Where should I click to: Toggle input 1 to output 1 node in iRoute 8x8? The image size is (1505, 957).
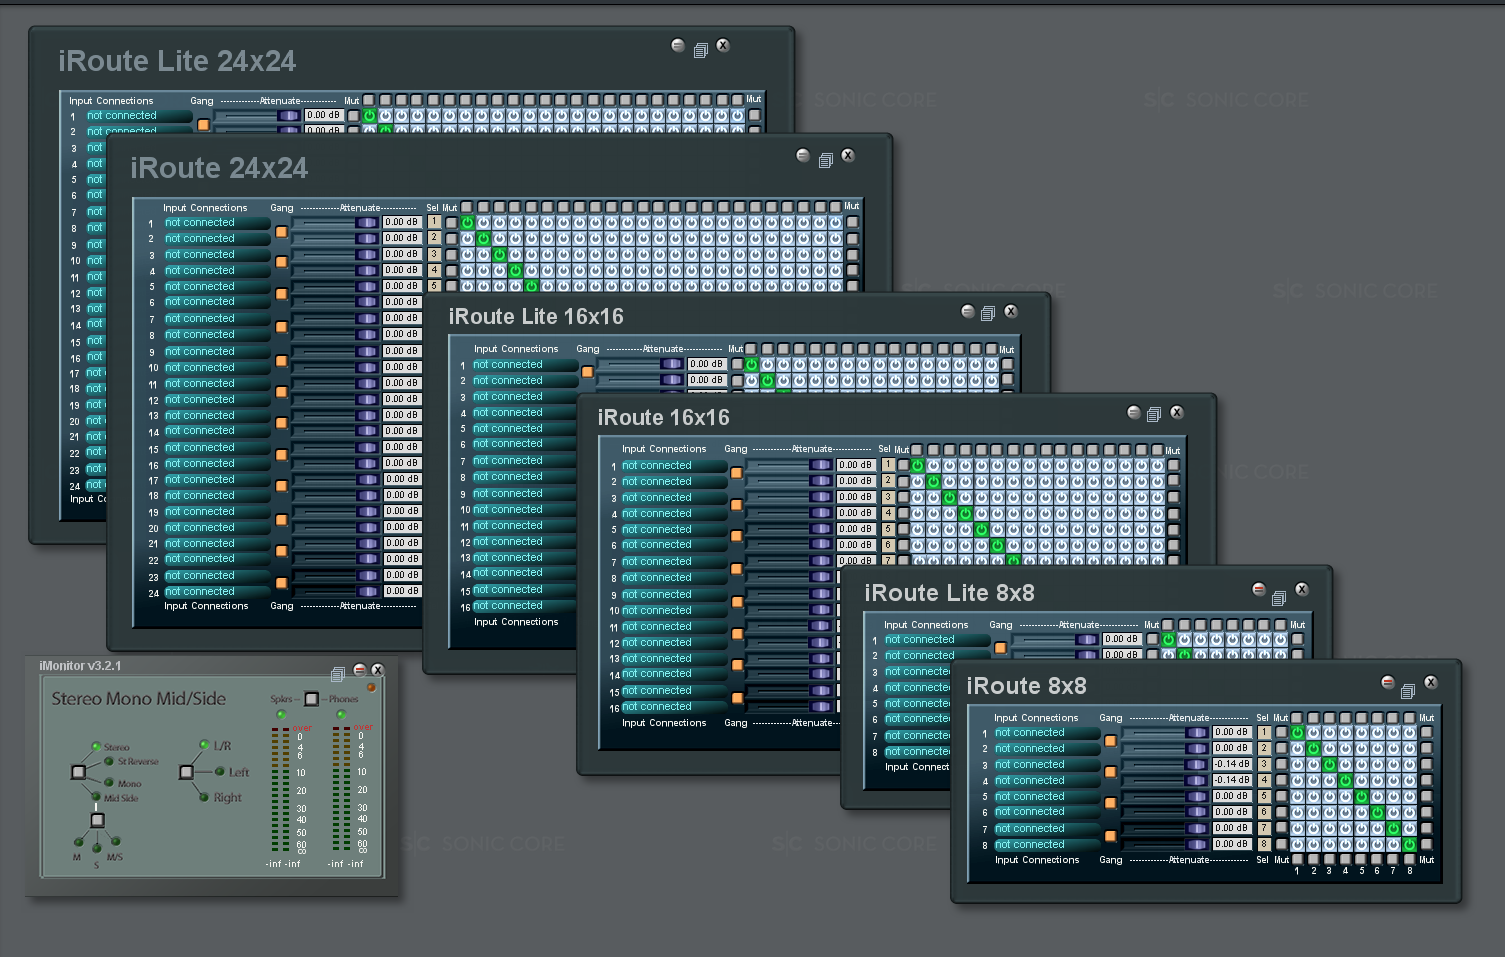coord(1297,732)
